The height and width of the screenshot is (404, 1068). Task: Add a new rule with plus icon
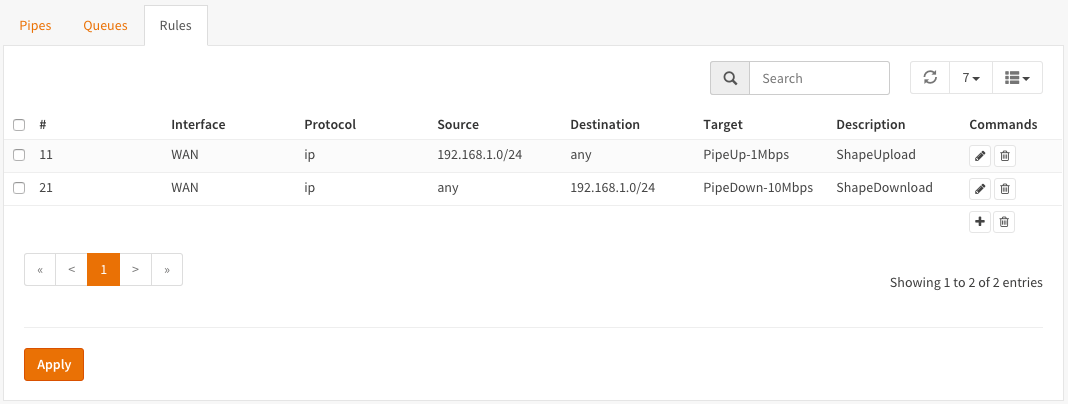(x=981, y=222)
